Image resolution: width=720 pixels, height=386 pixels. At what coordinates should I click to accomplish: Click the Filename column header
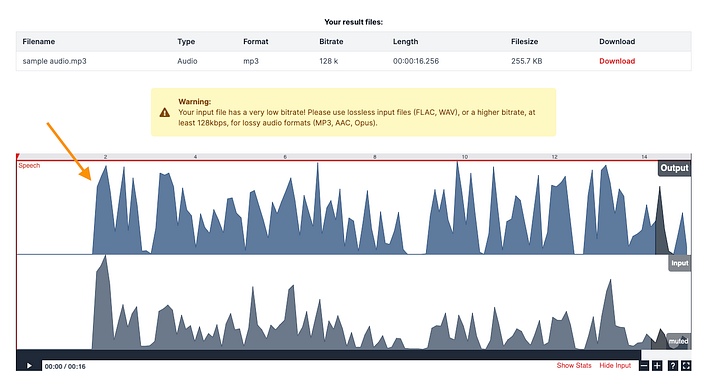(x=39, y=41)
